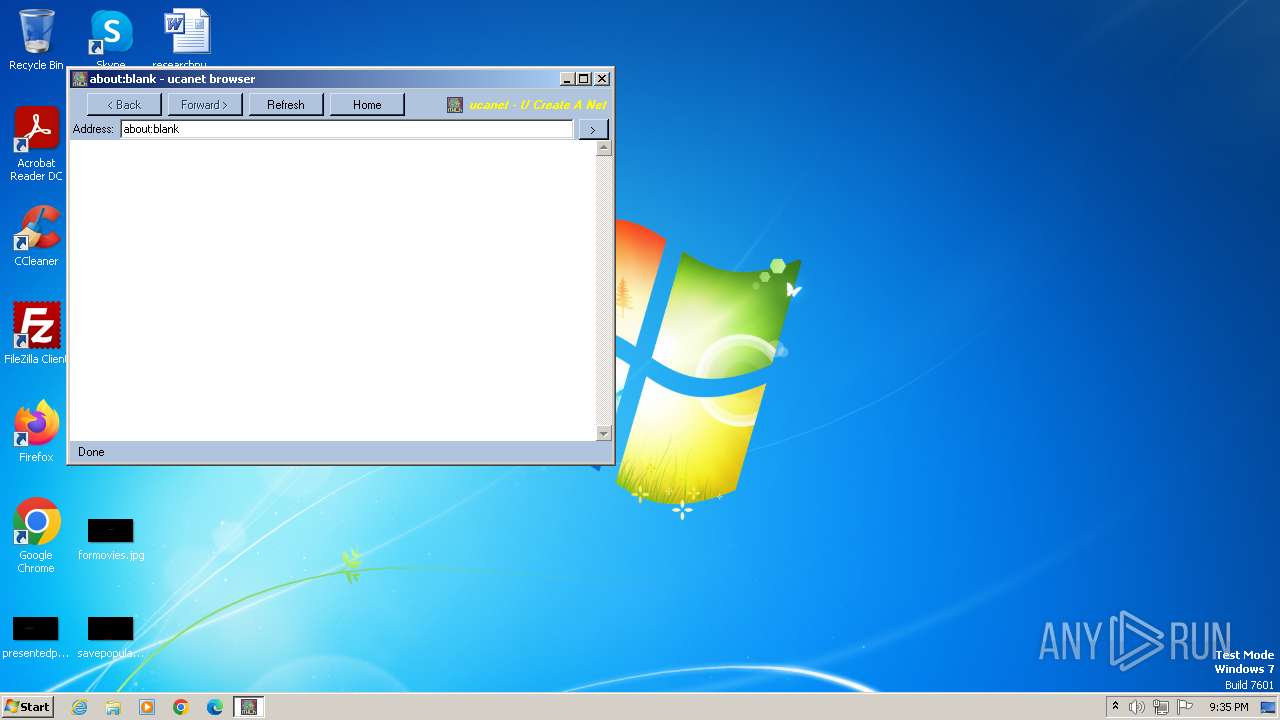Click the ucanet browser title bar icon

80,79
